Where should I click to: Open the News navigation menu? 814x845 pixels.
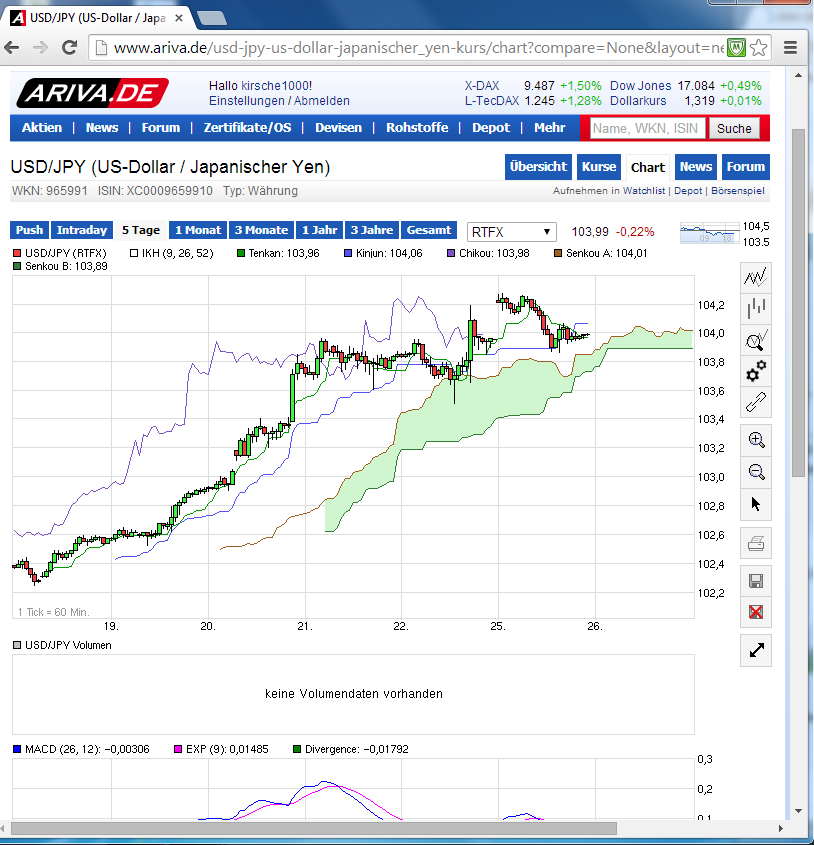102,128
